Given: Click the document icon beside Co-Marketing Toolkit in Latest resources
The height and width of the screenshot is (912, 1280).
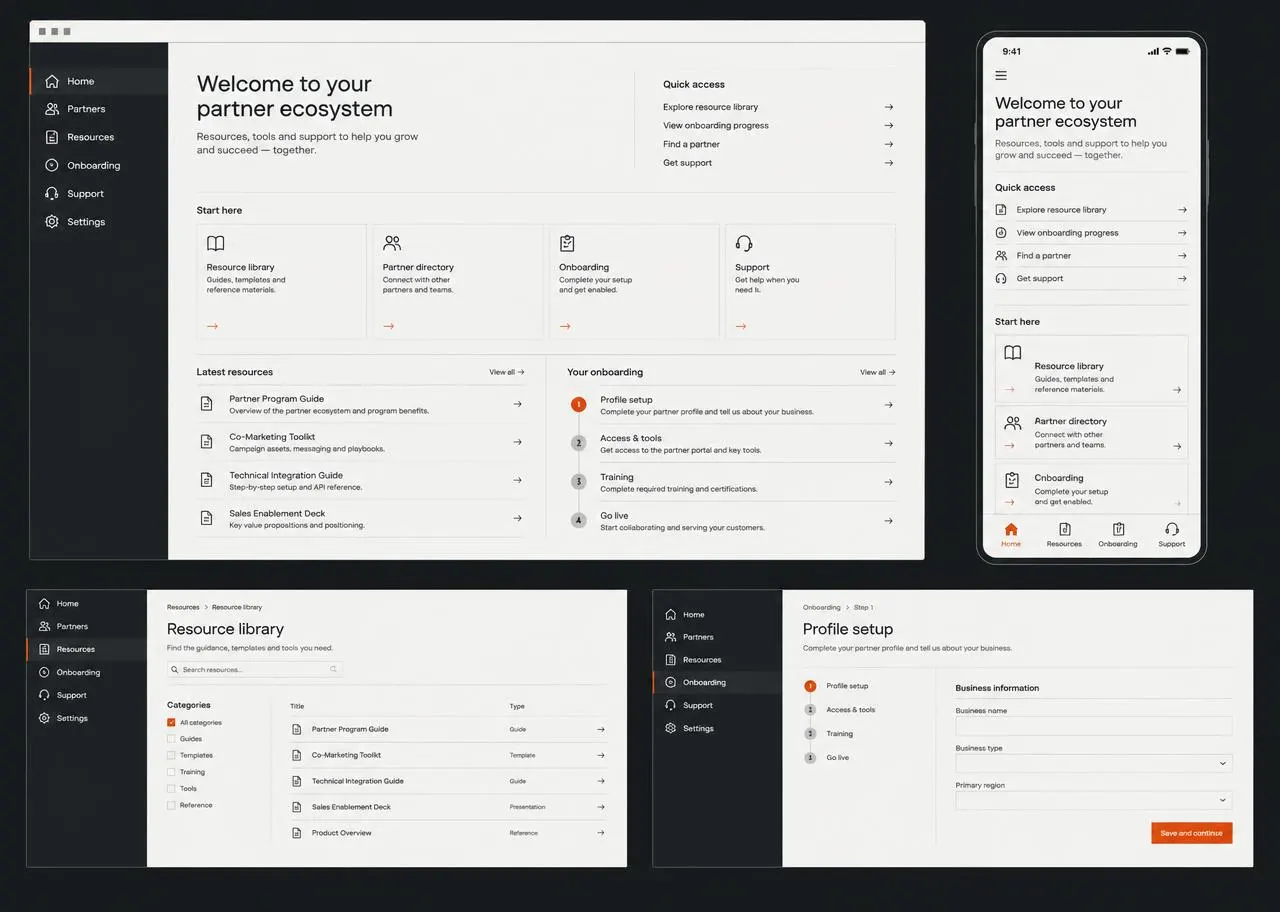Looking at the screenshot, I should click(x=206, y=442).
